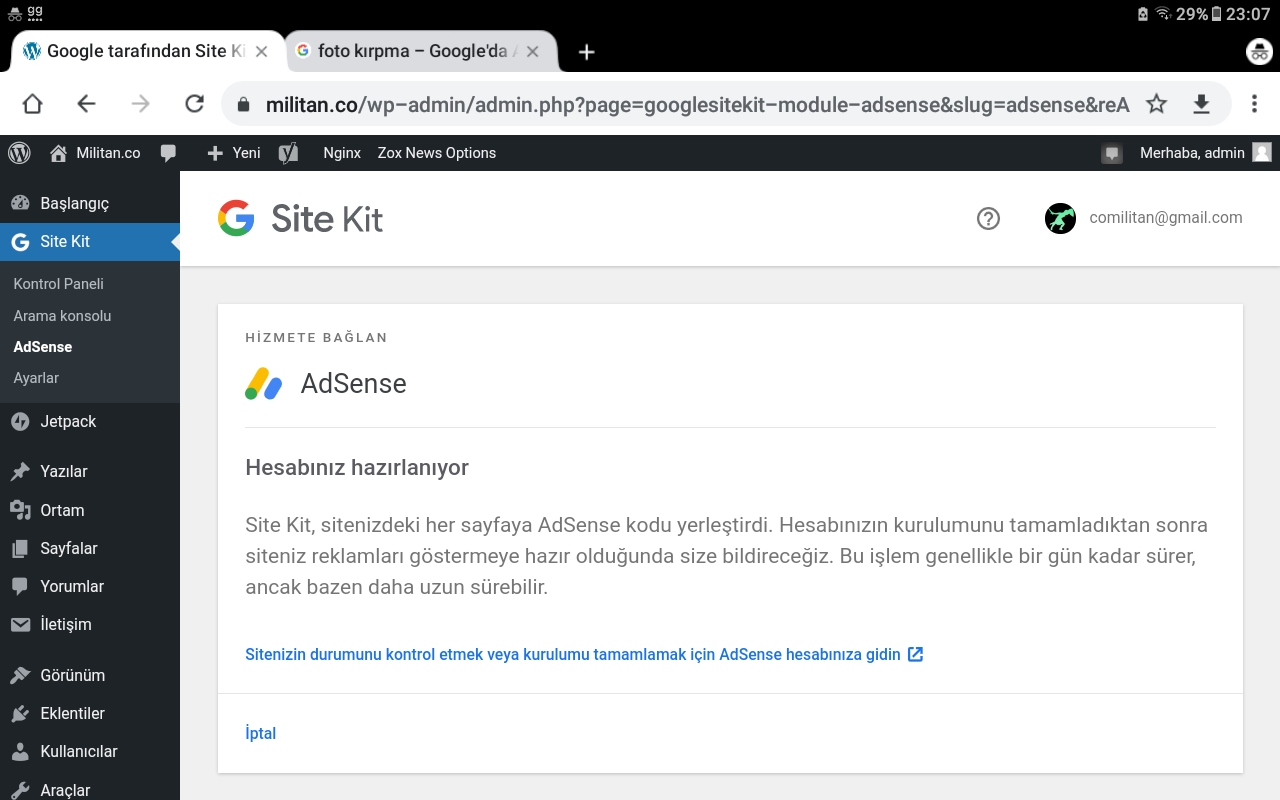1280x800 pixels.
Task: Select the Google tarafından Site Kit tab
Action: [x=147, y=52]
